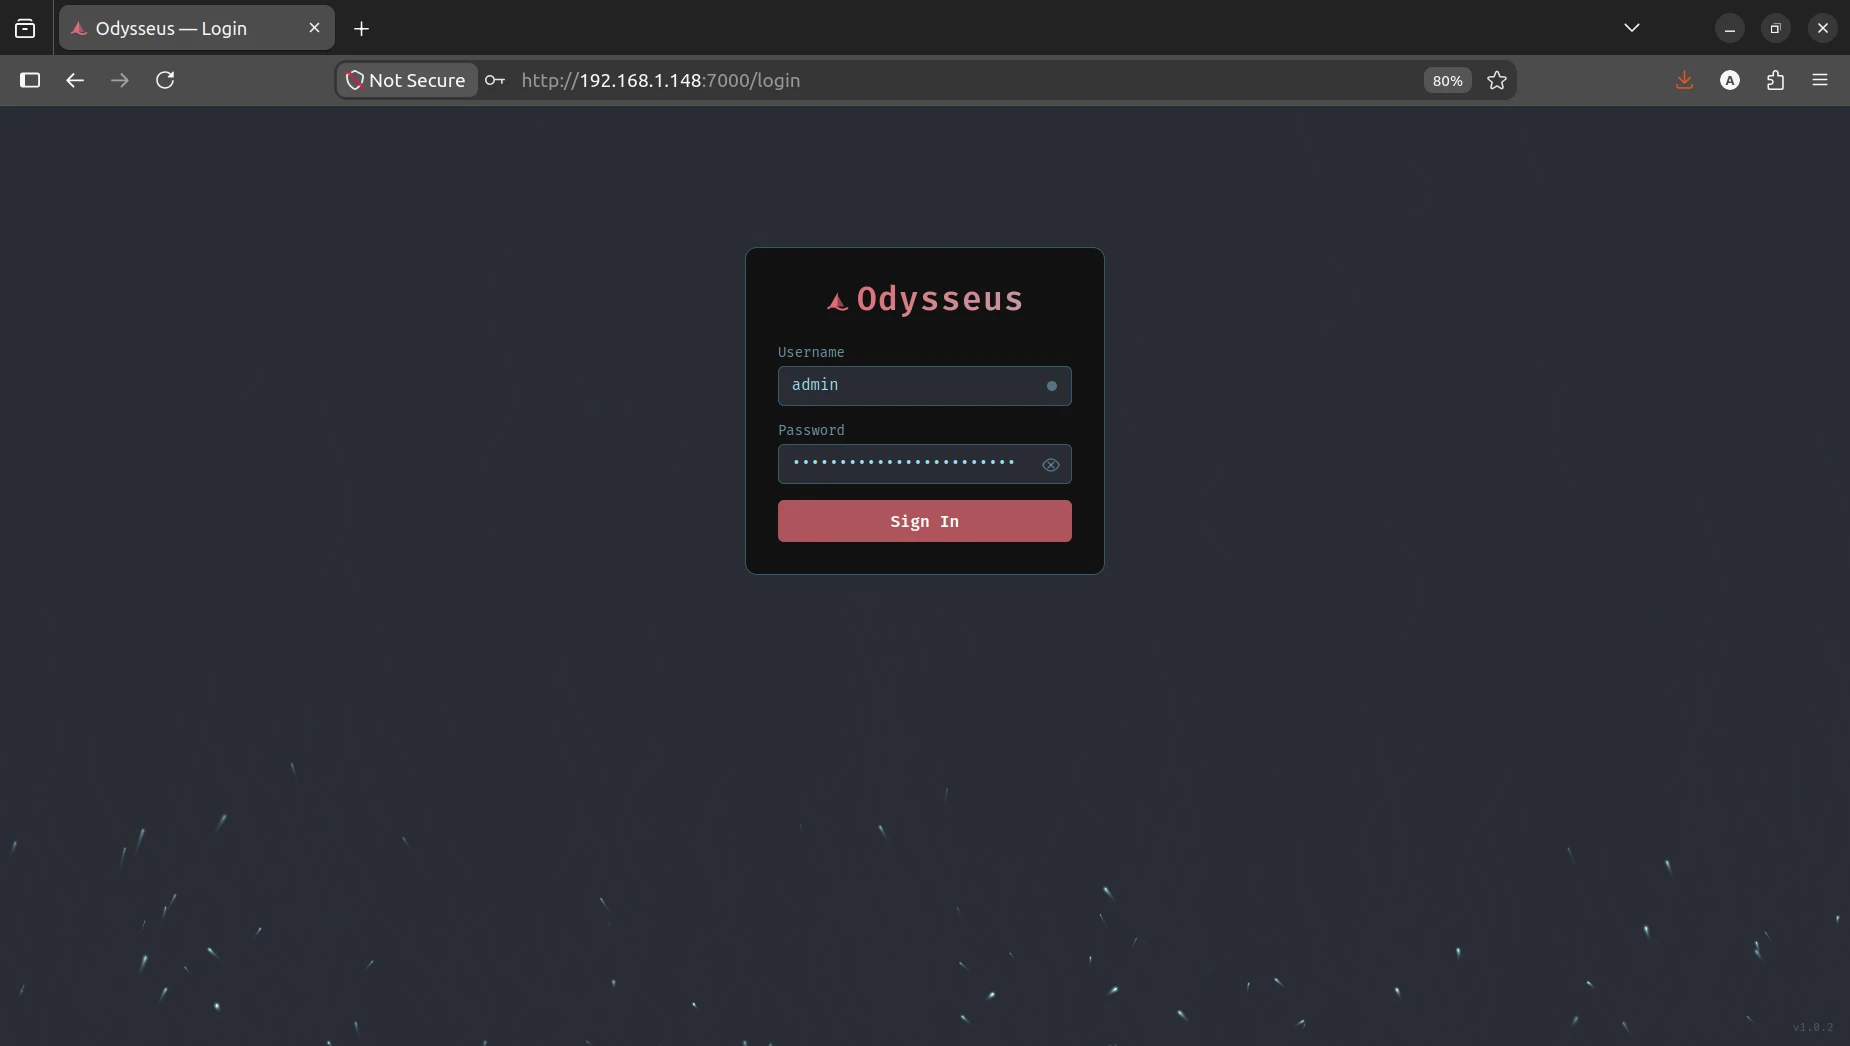The width and height of the screenshot is (1850, 1046).
Task: Click the Not Secure connection indicator
Action: click(x=406, y=80)
